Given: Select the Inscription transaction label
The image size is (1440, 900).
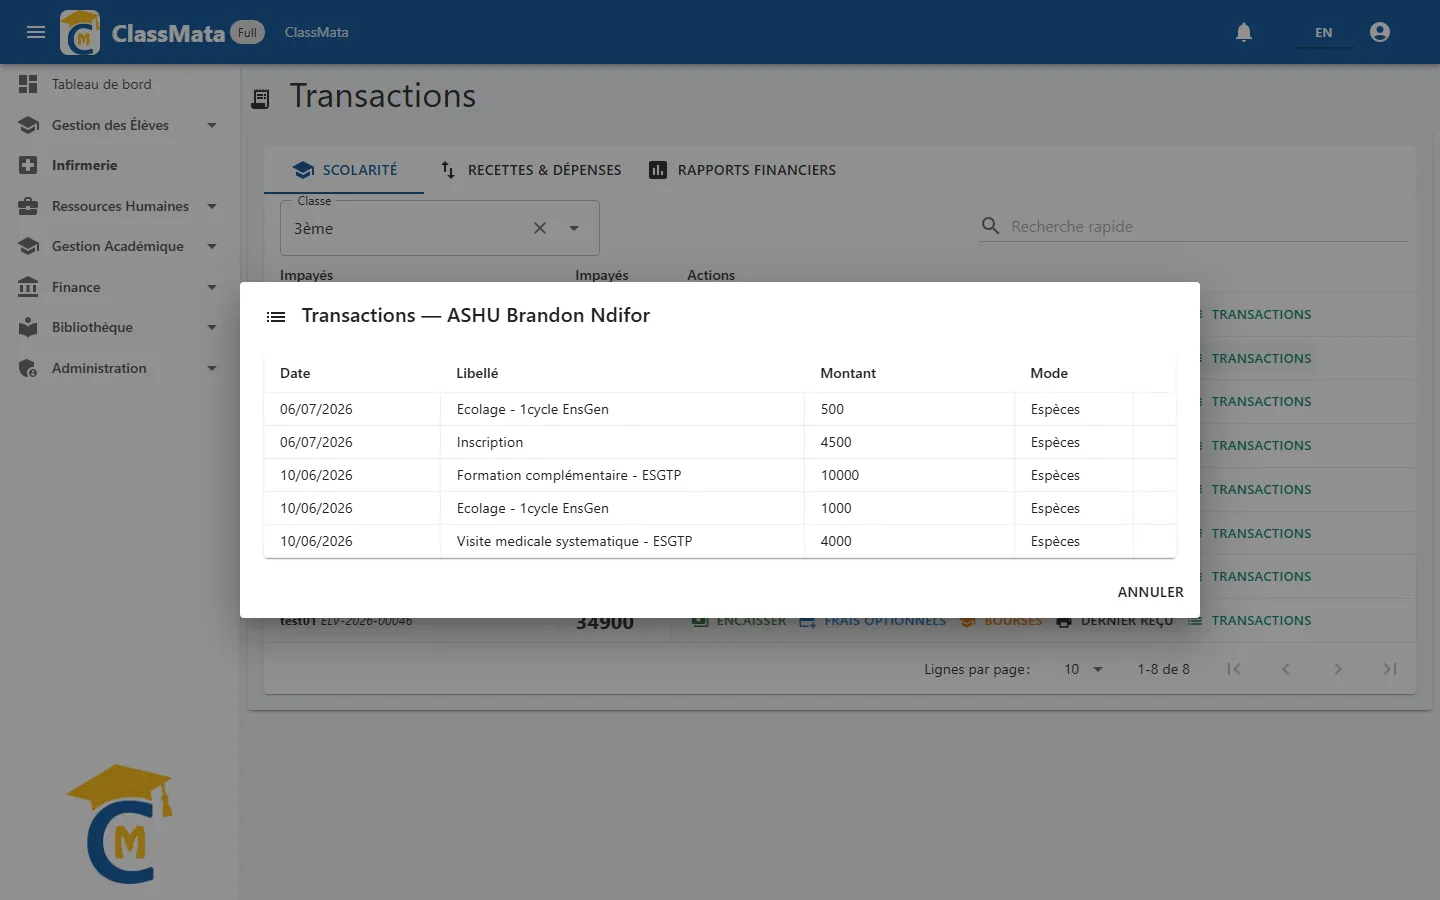Looking at the screenshot, I should click(490, 442).
